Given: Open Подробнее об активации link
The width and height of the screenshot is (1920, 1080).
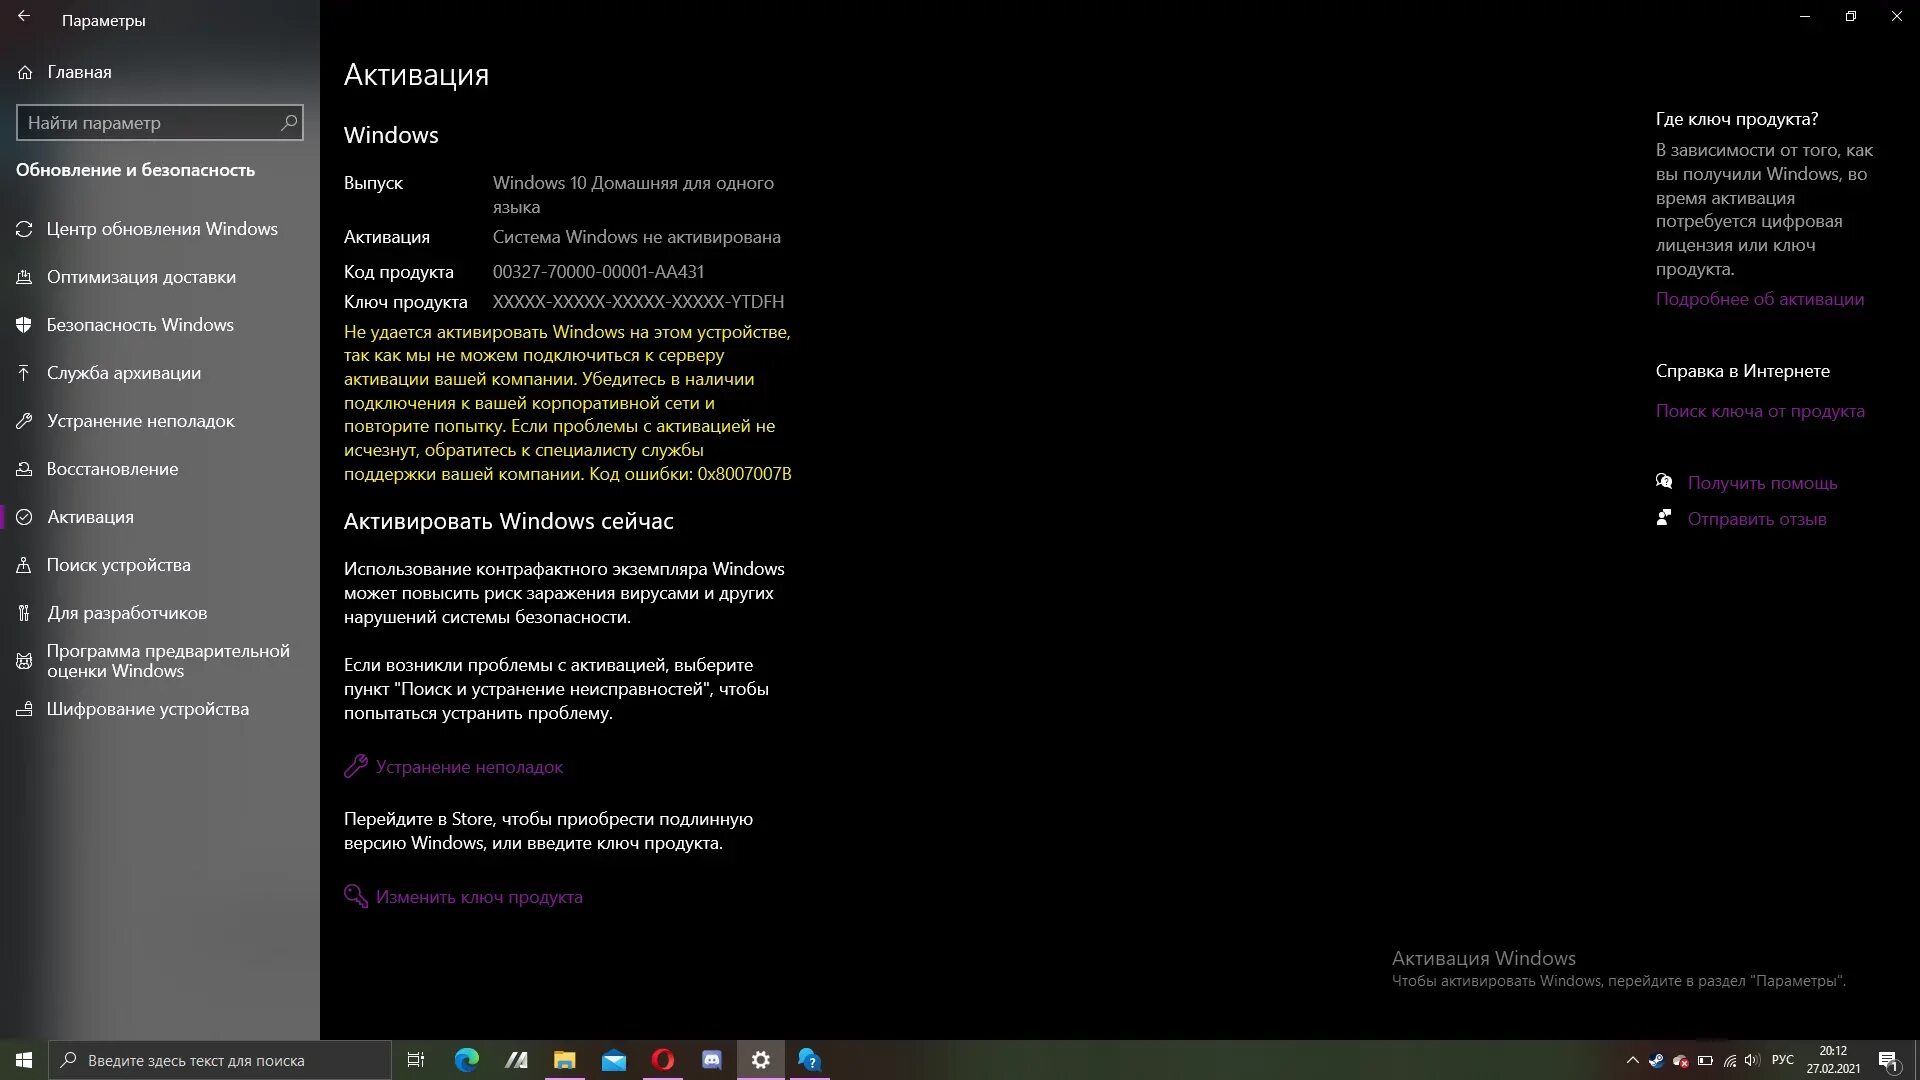Looking at the screenshot, I should click(1759, 299).
